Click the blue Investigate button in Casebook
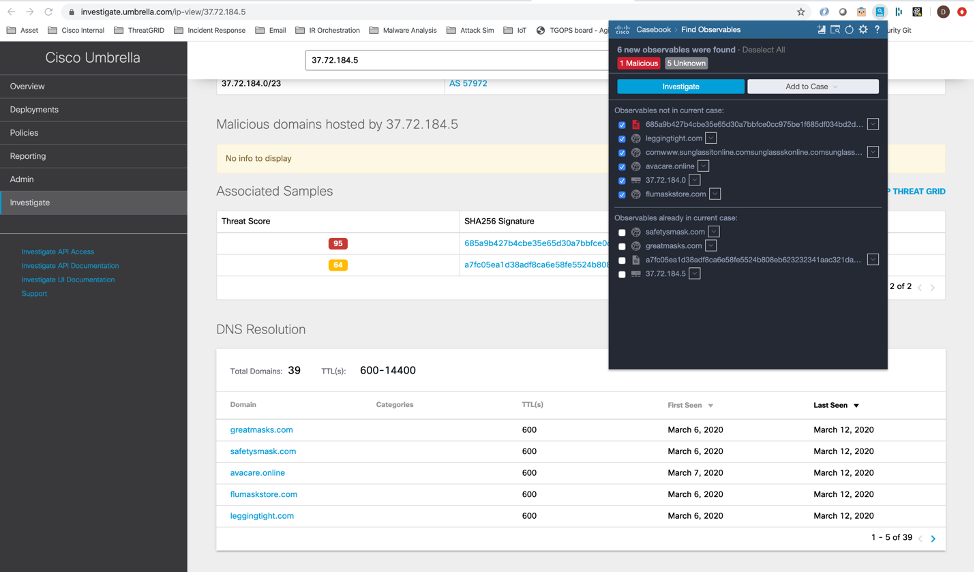 pyautogui.click(x=680, y=87)
